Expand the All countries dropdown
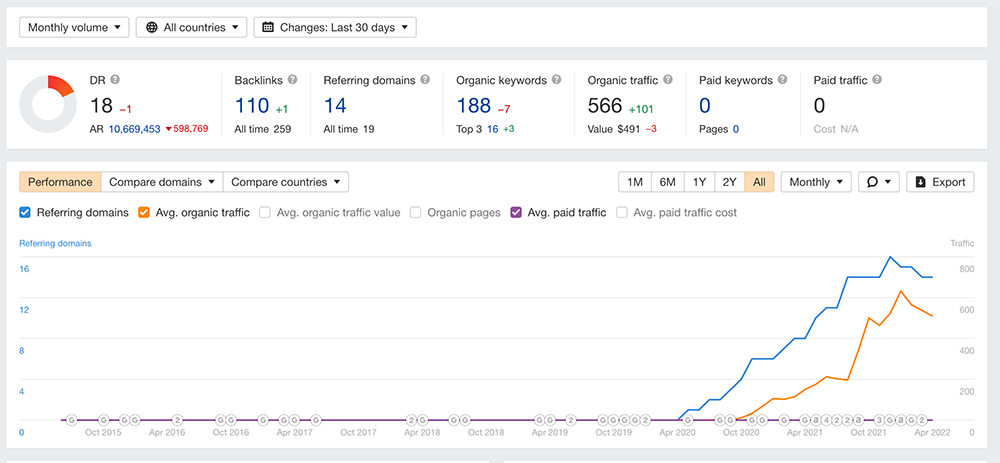 (x=191, y=27)
